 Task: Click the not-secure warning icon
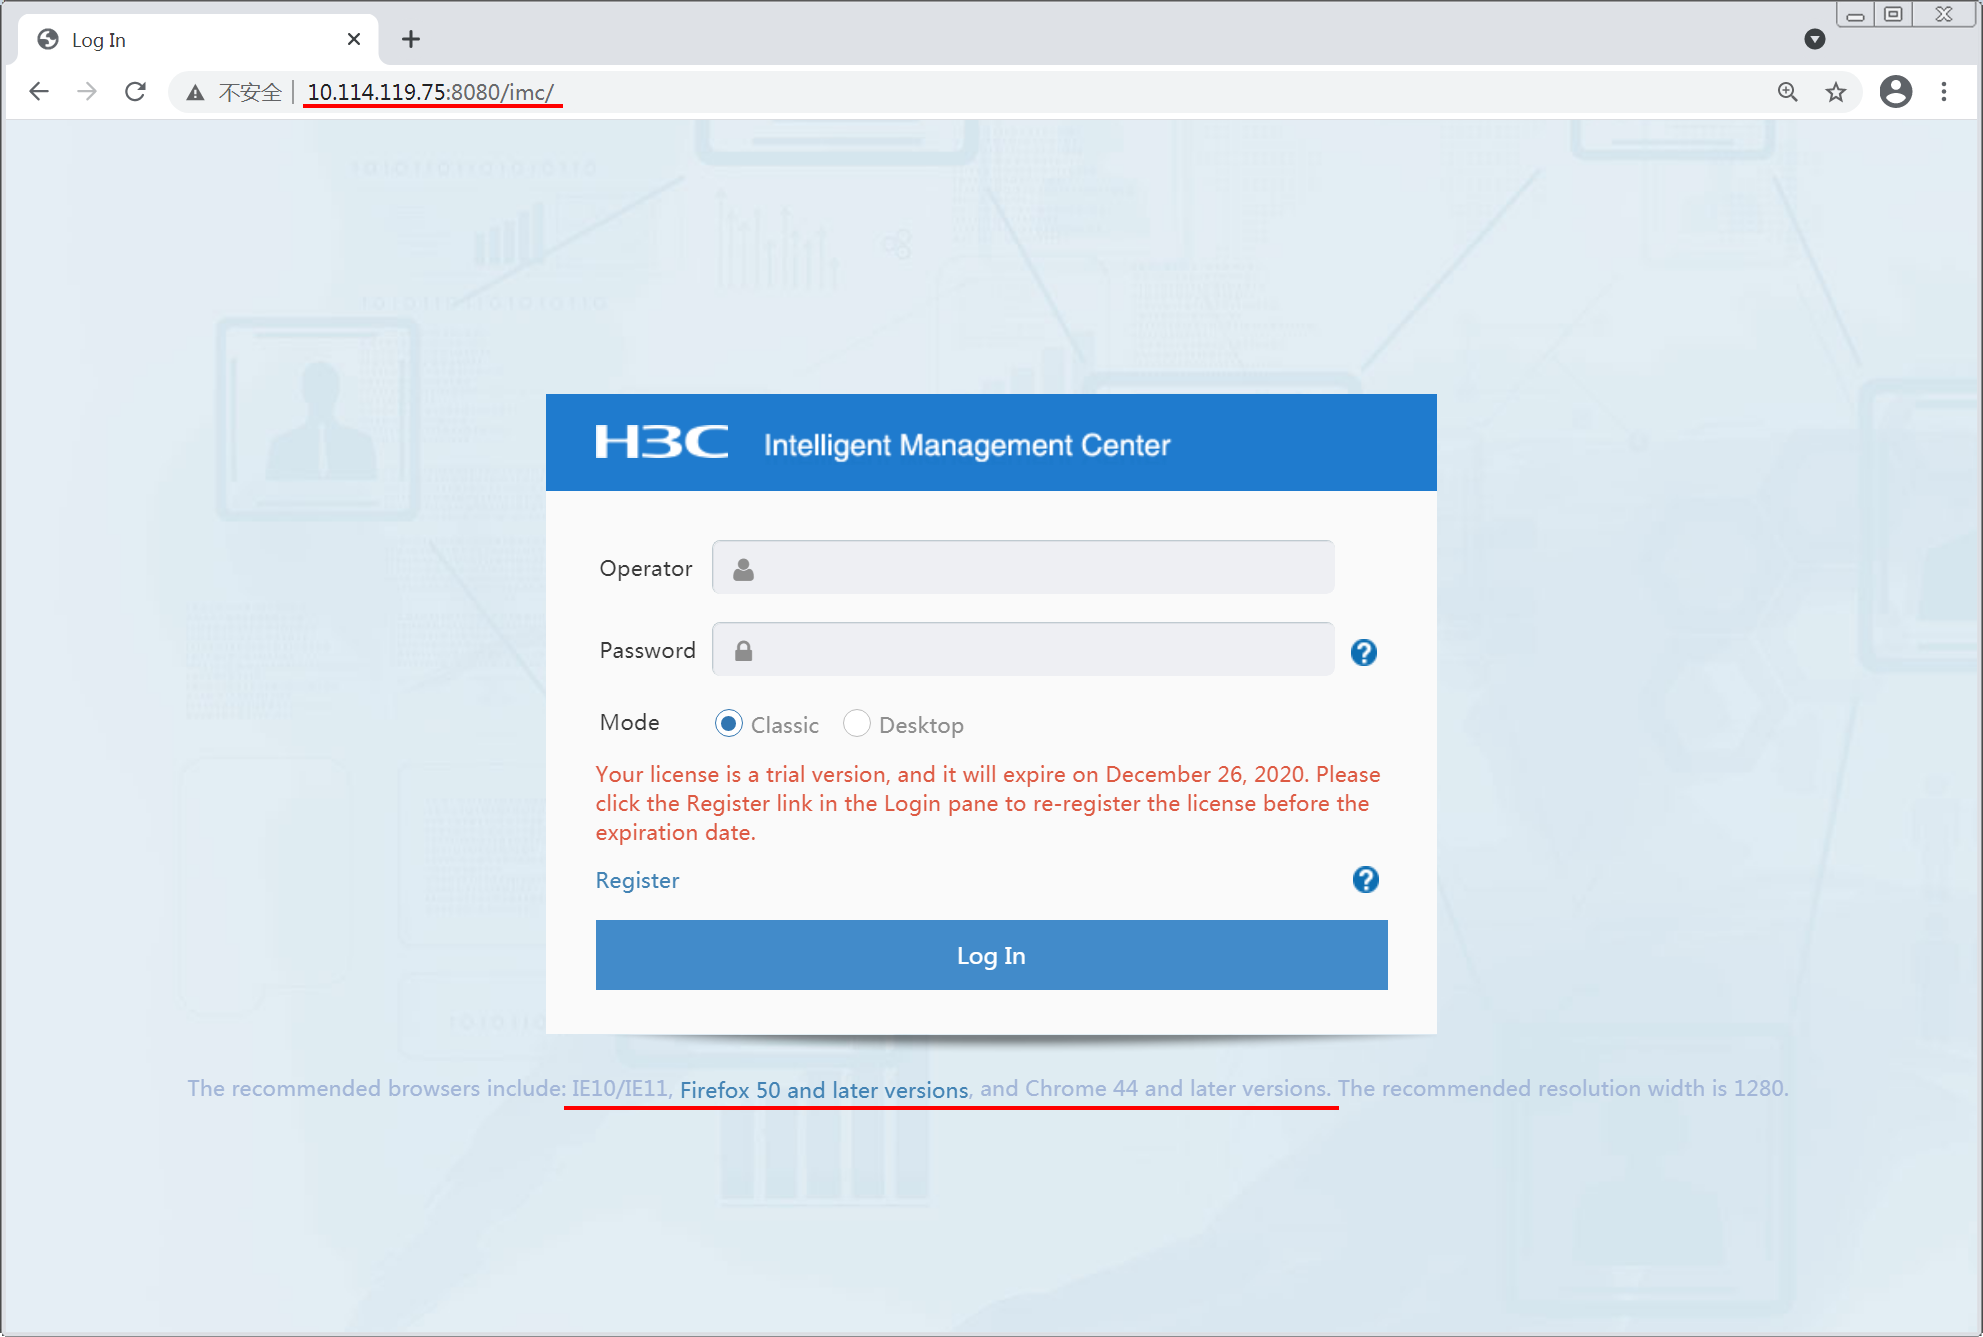(196, 93)
